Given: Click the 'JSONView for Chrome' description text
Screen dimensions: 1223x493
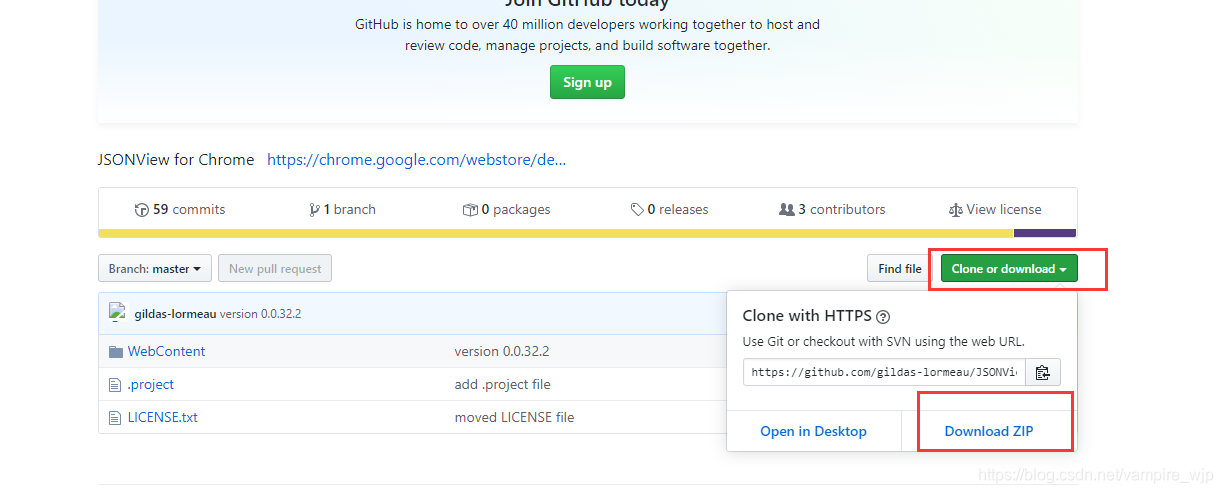Looking at the screenshot, I should tap(176, 159).
